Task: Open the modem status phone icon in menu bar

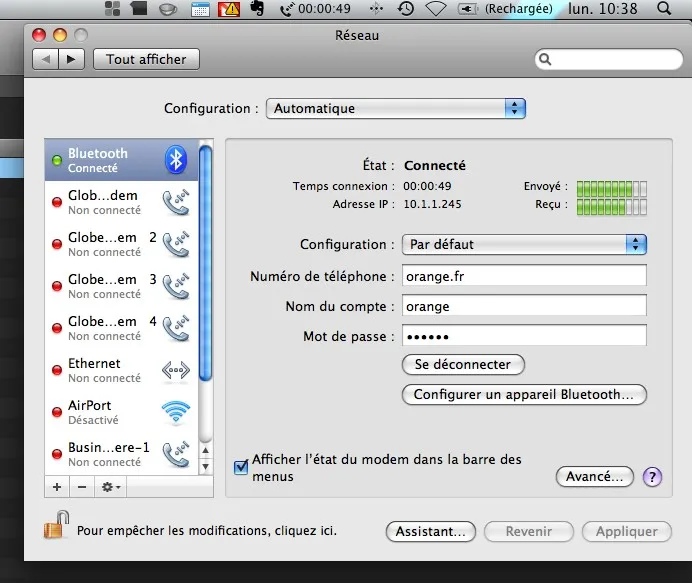Action: [x=287, y=9]
